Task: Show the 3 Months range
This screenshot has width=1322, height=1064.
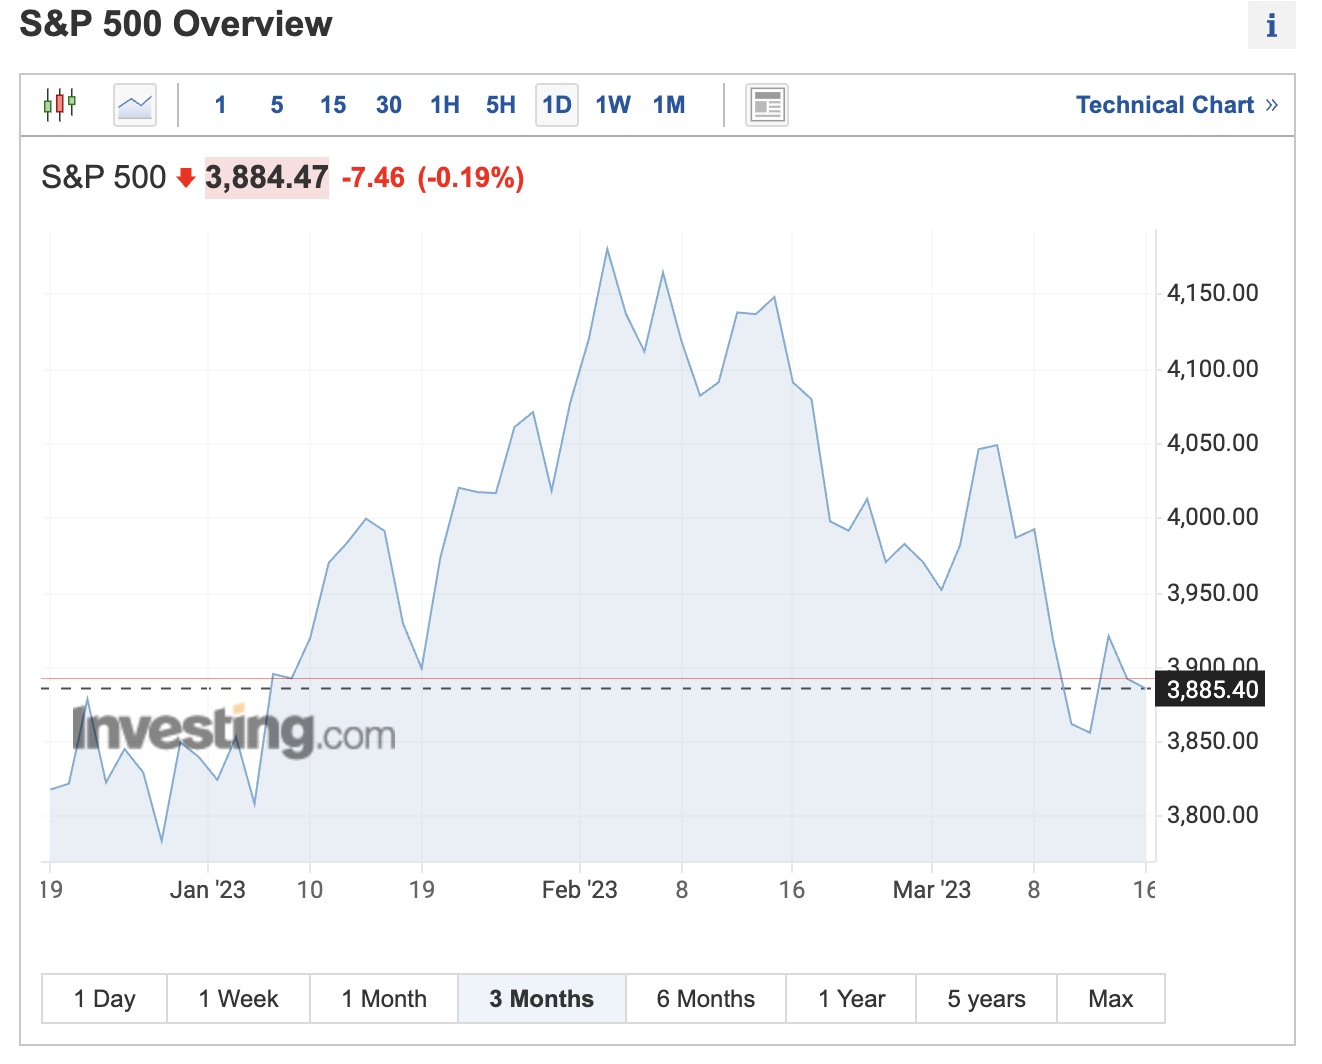Action: point(542,998)
